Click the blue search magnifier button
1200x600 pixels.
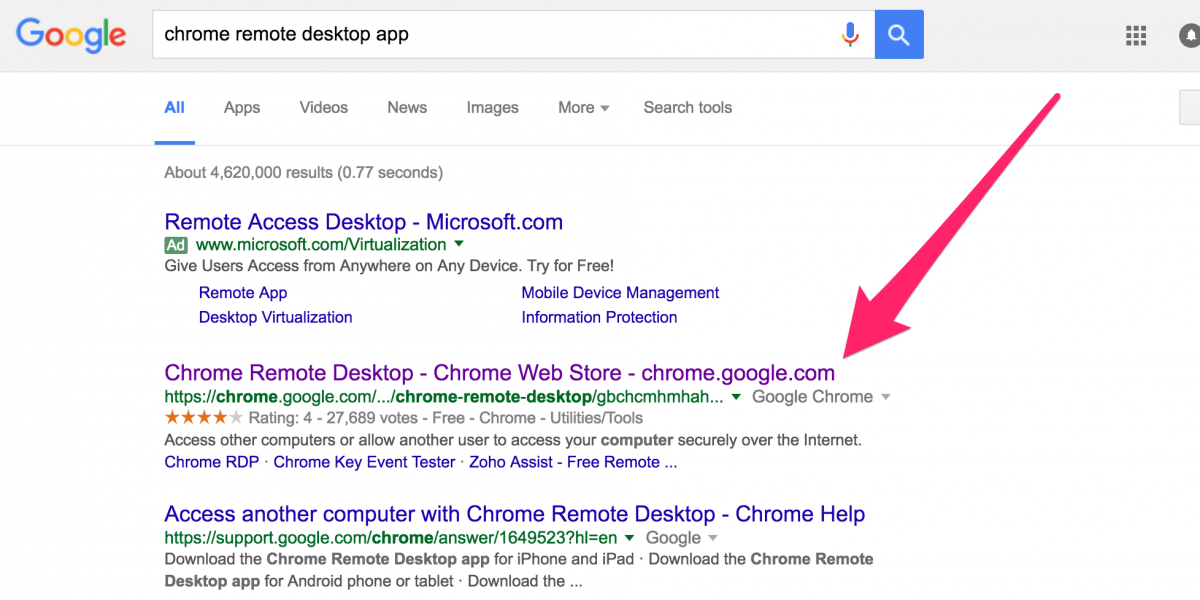click(899, 35)
